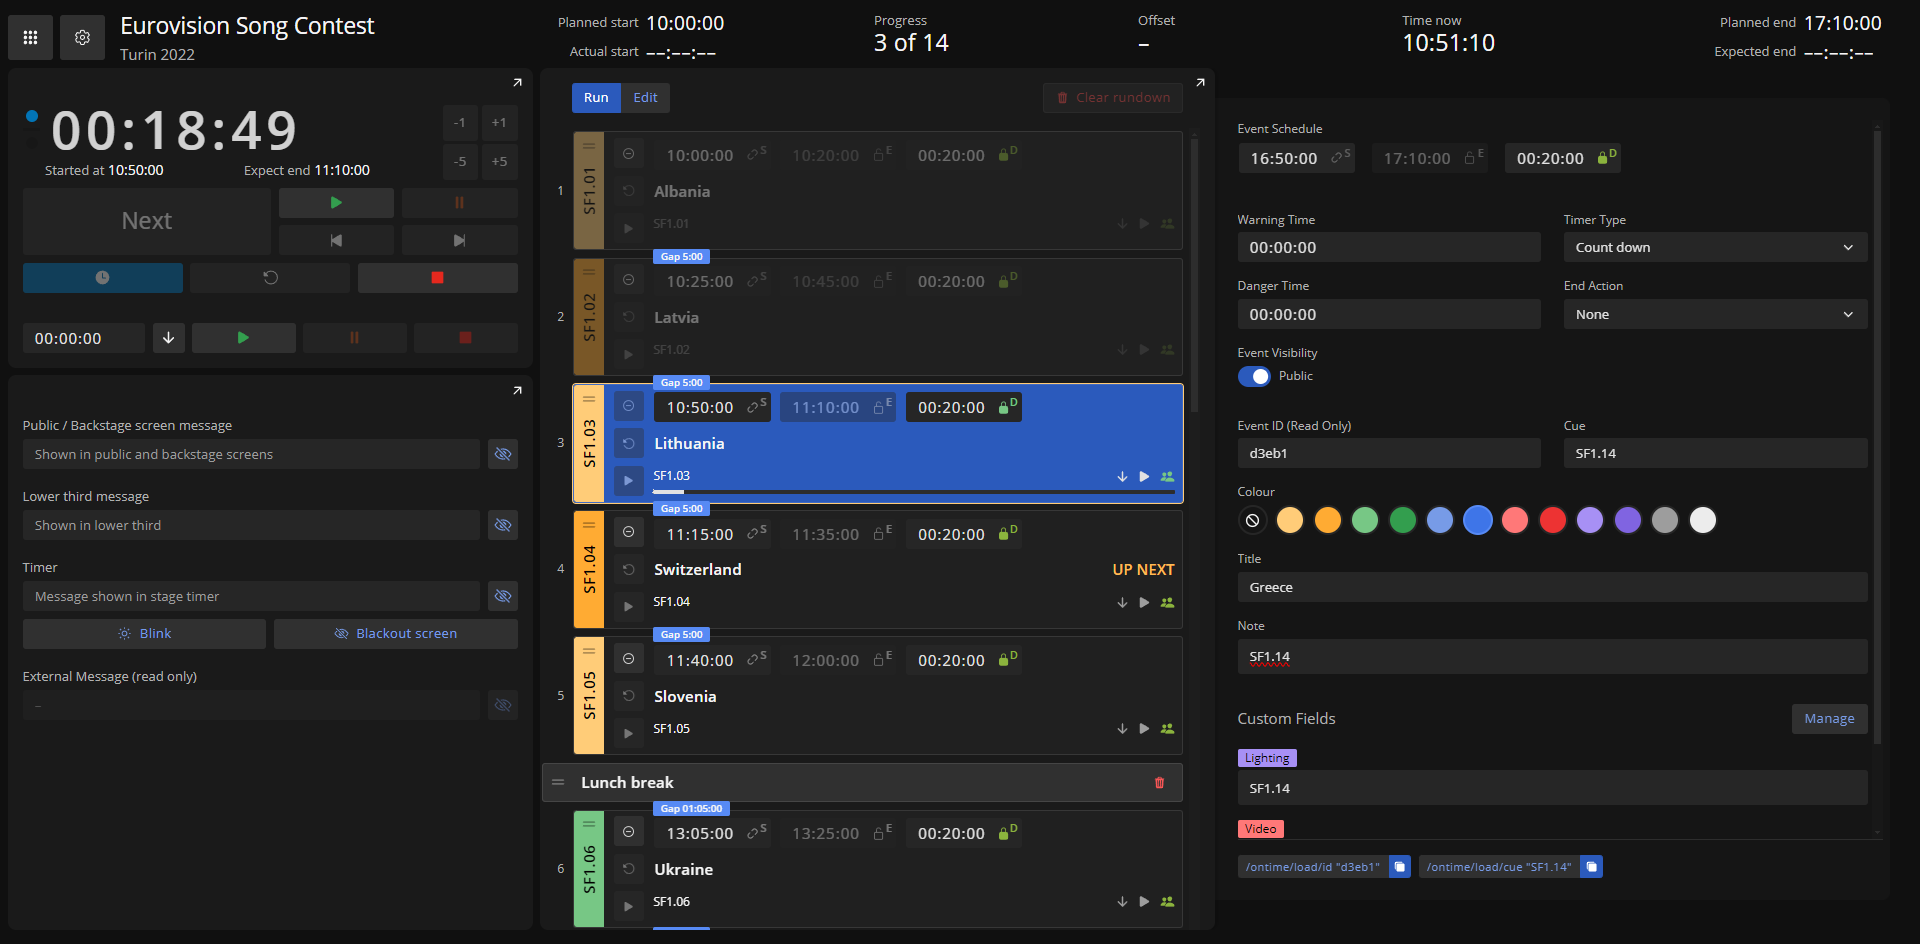The image size is (1920, 944).
Task: Delete the Lunch break block
Action: (1160, 783)
